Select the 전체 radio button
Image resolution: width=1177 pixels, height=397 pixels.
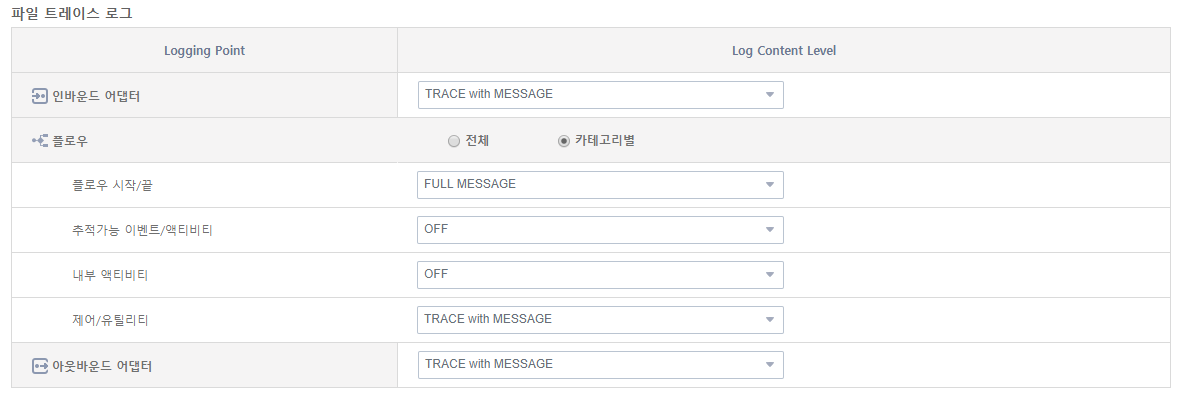(453, 141)
